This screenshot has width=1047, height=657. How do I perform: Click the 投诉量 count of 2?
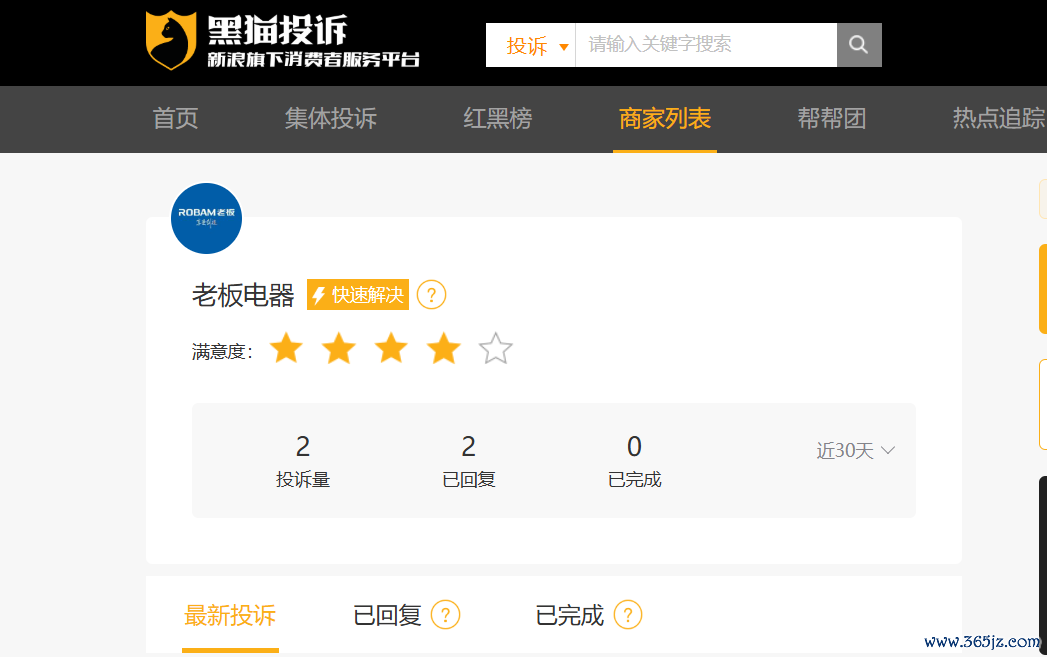pyautogui.click(x=303, y=446)
